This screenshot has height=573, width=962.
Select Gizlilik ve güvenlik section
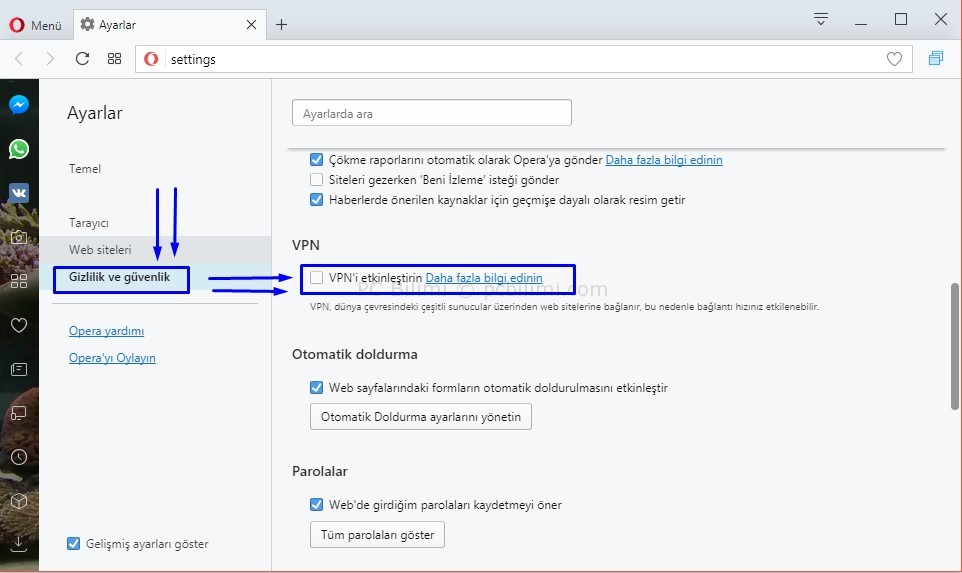[x=120, y=277]
